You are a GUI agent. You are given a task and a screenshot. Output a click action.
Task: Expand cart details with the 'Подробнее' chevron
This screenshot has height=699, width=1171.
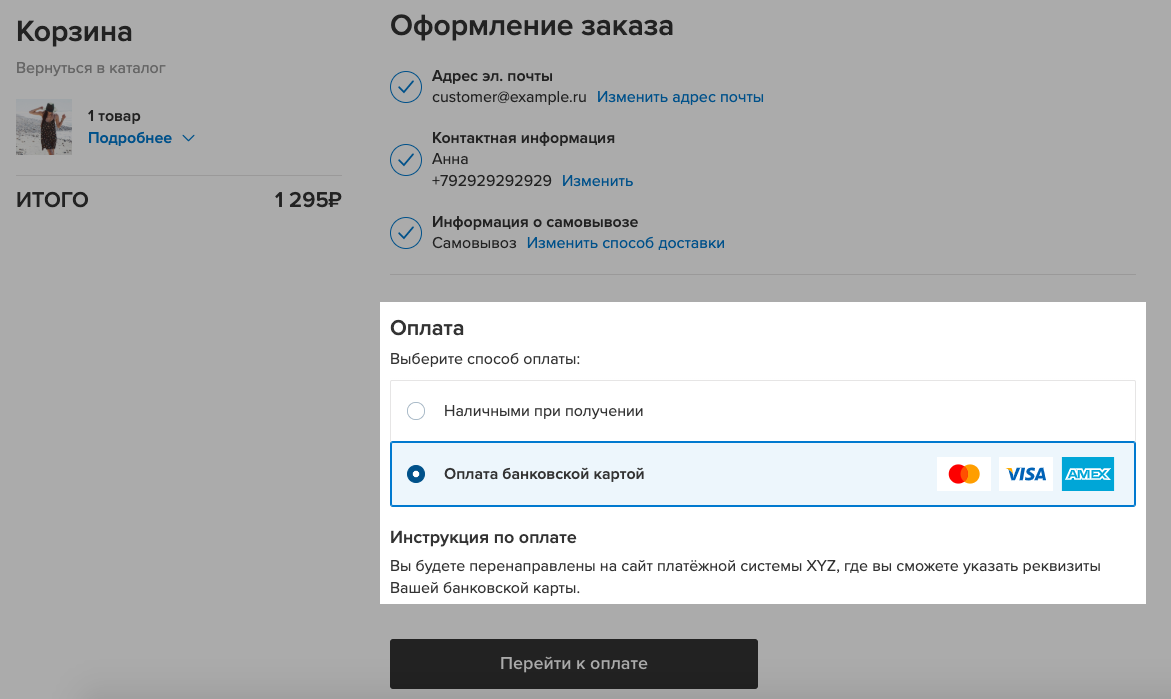click(x=188, y=138)
